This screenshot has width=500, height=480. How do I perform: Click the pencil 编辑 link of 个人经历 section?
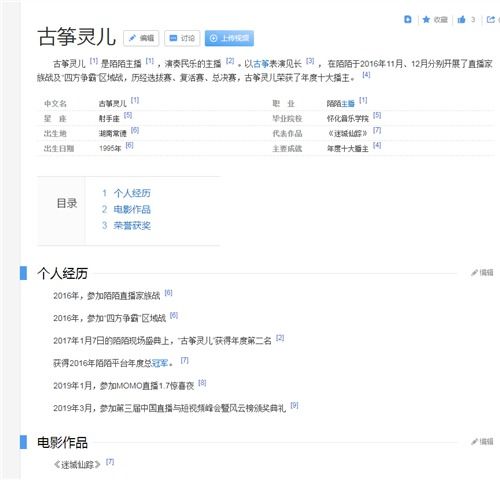point(482,273)
